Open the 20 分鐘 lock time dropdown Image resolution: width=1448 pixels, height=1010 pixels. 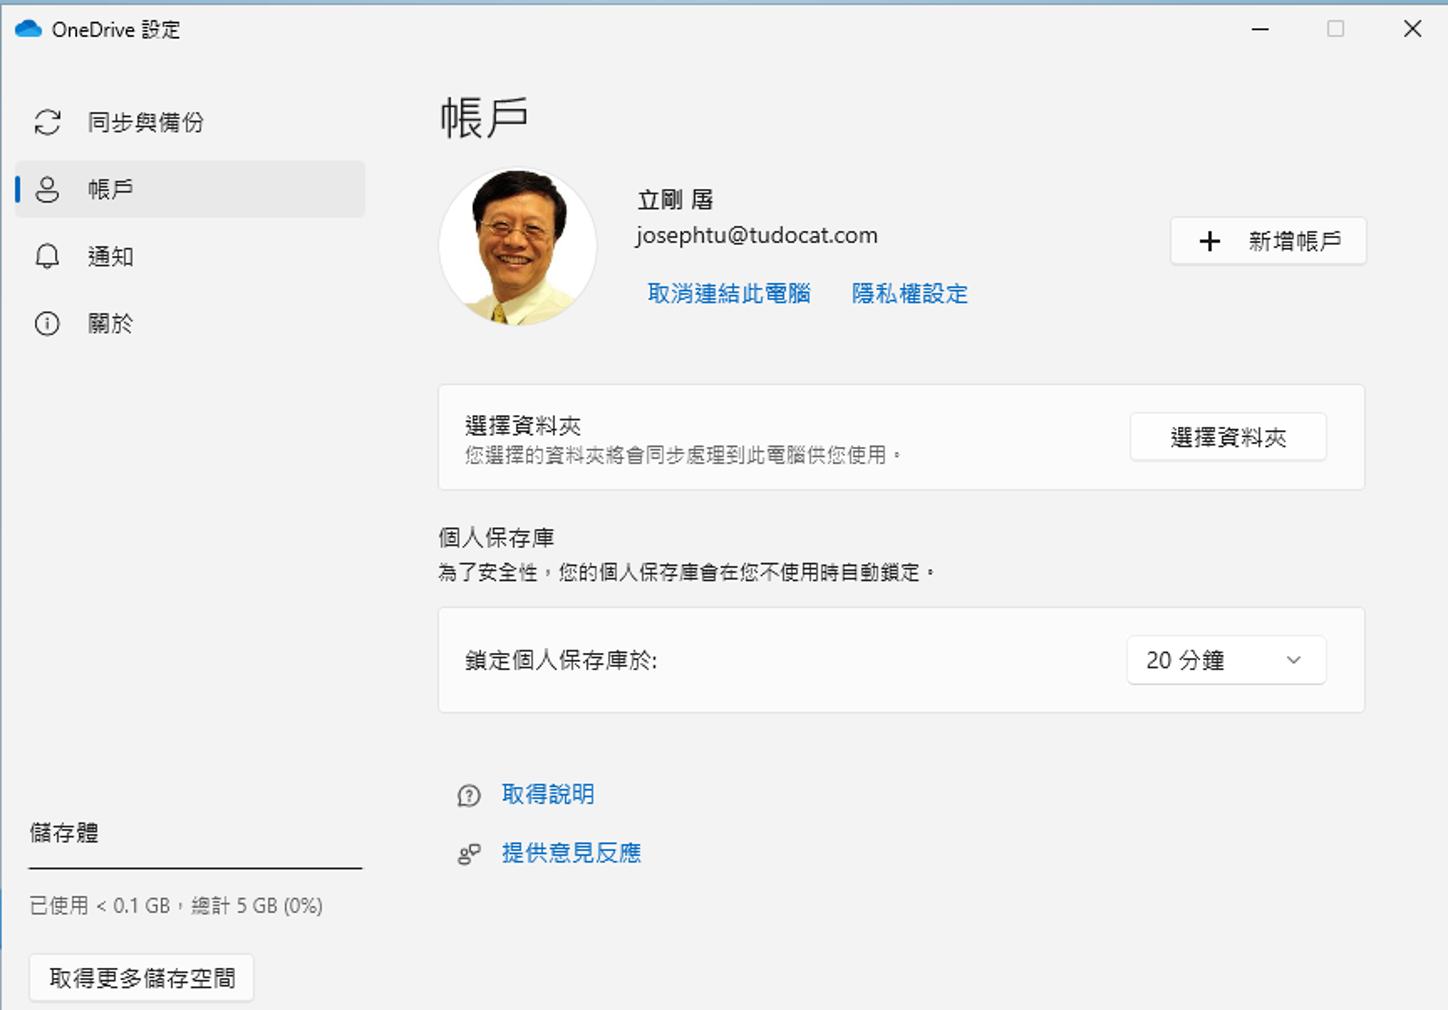pos(1226,660)
